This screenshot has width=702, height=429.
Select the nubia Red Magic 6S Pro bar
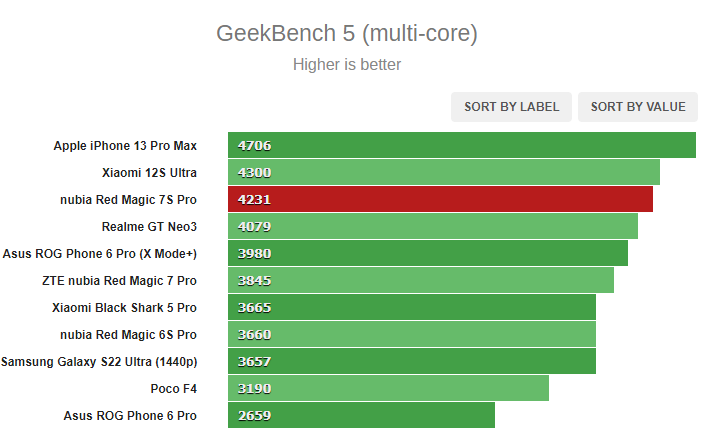click(x=412, y=335)
